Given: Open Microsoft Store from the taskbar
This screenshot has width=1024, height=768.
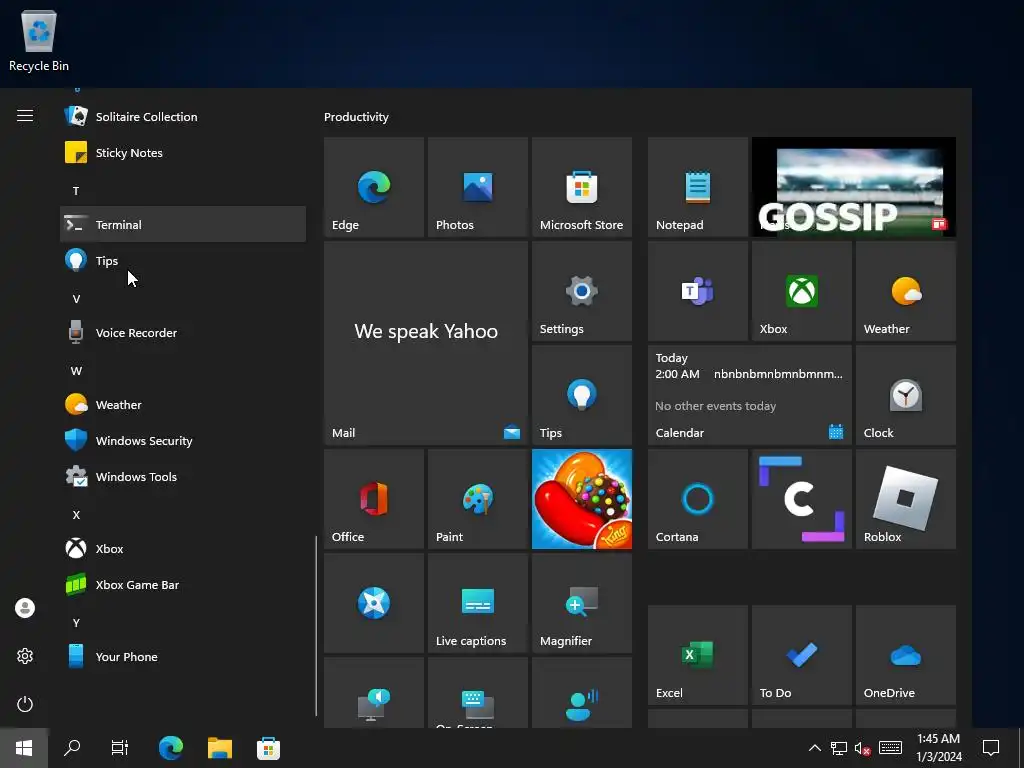Looking at the screenshot, I should [268, 748].
